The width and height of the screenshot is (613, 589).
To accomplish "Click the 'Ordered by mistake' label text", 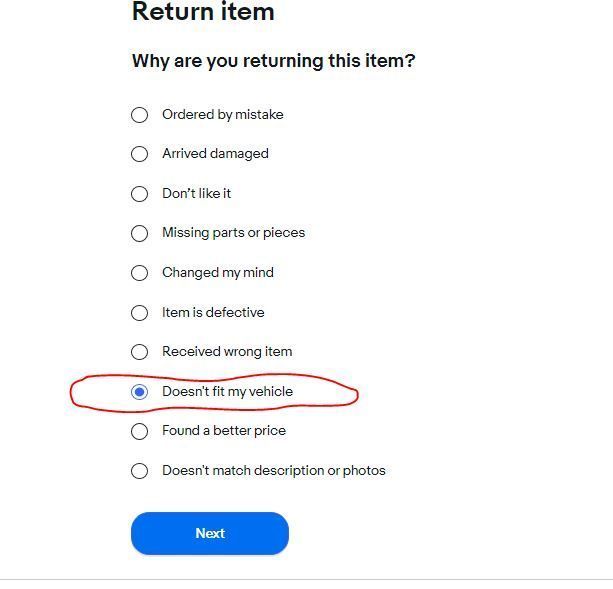I will 222,115.
